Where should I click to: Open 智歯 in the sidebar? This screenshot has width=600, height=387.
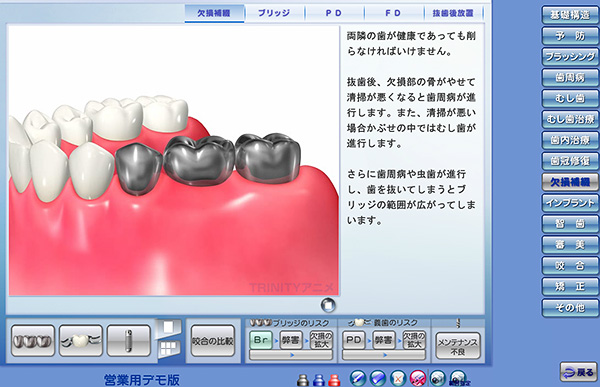(x=570, y=224)
